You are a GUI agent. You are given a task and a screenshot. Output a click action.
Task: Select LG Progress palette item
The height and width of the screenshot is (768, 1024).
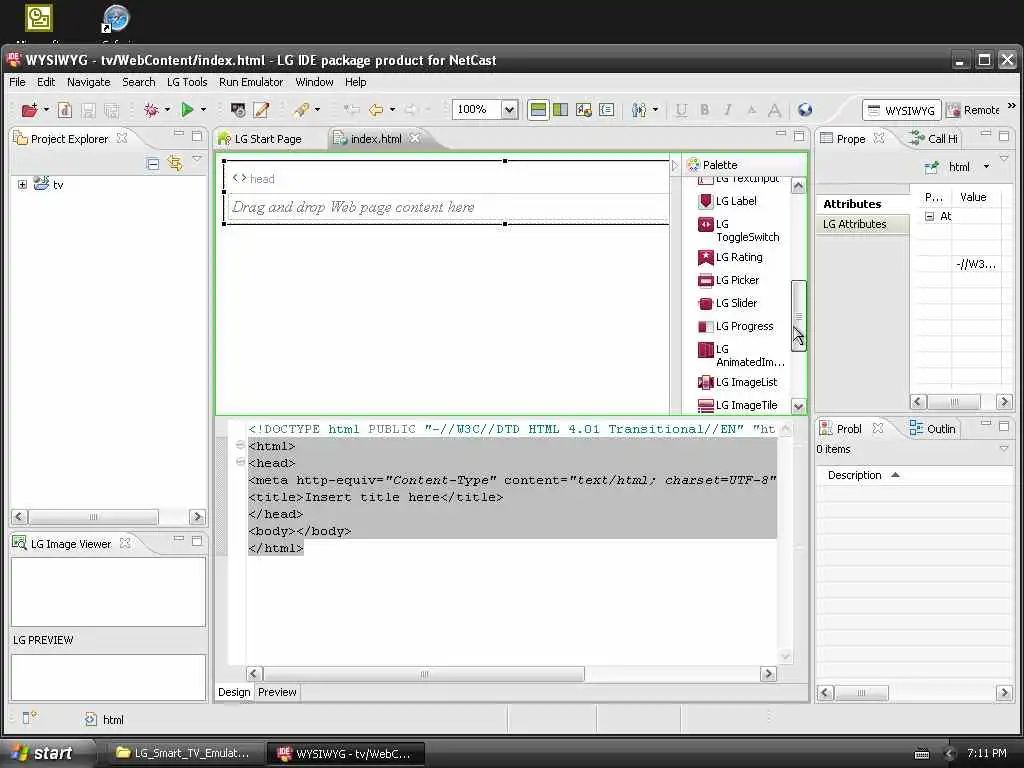[x=735, y=326]
